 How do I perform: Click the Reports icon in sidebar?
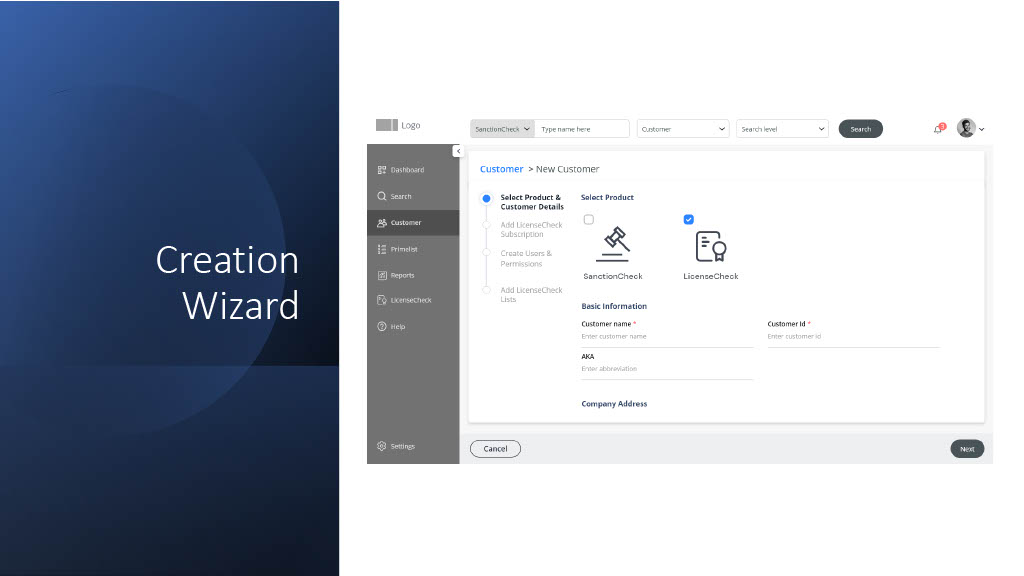tap(382, 276)
